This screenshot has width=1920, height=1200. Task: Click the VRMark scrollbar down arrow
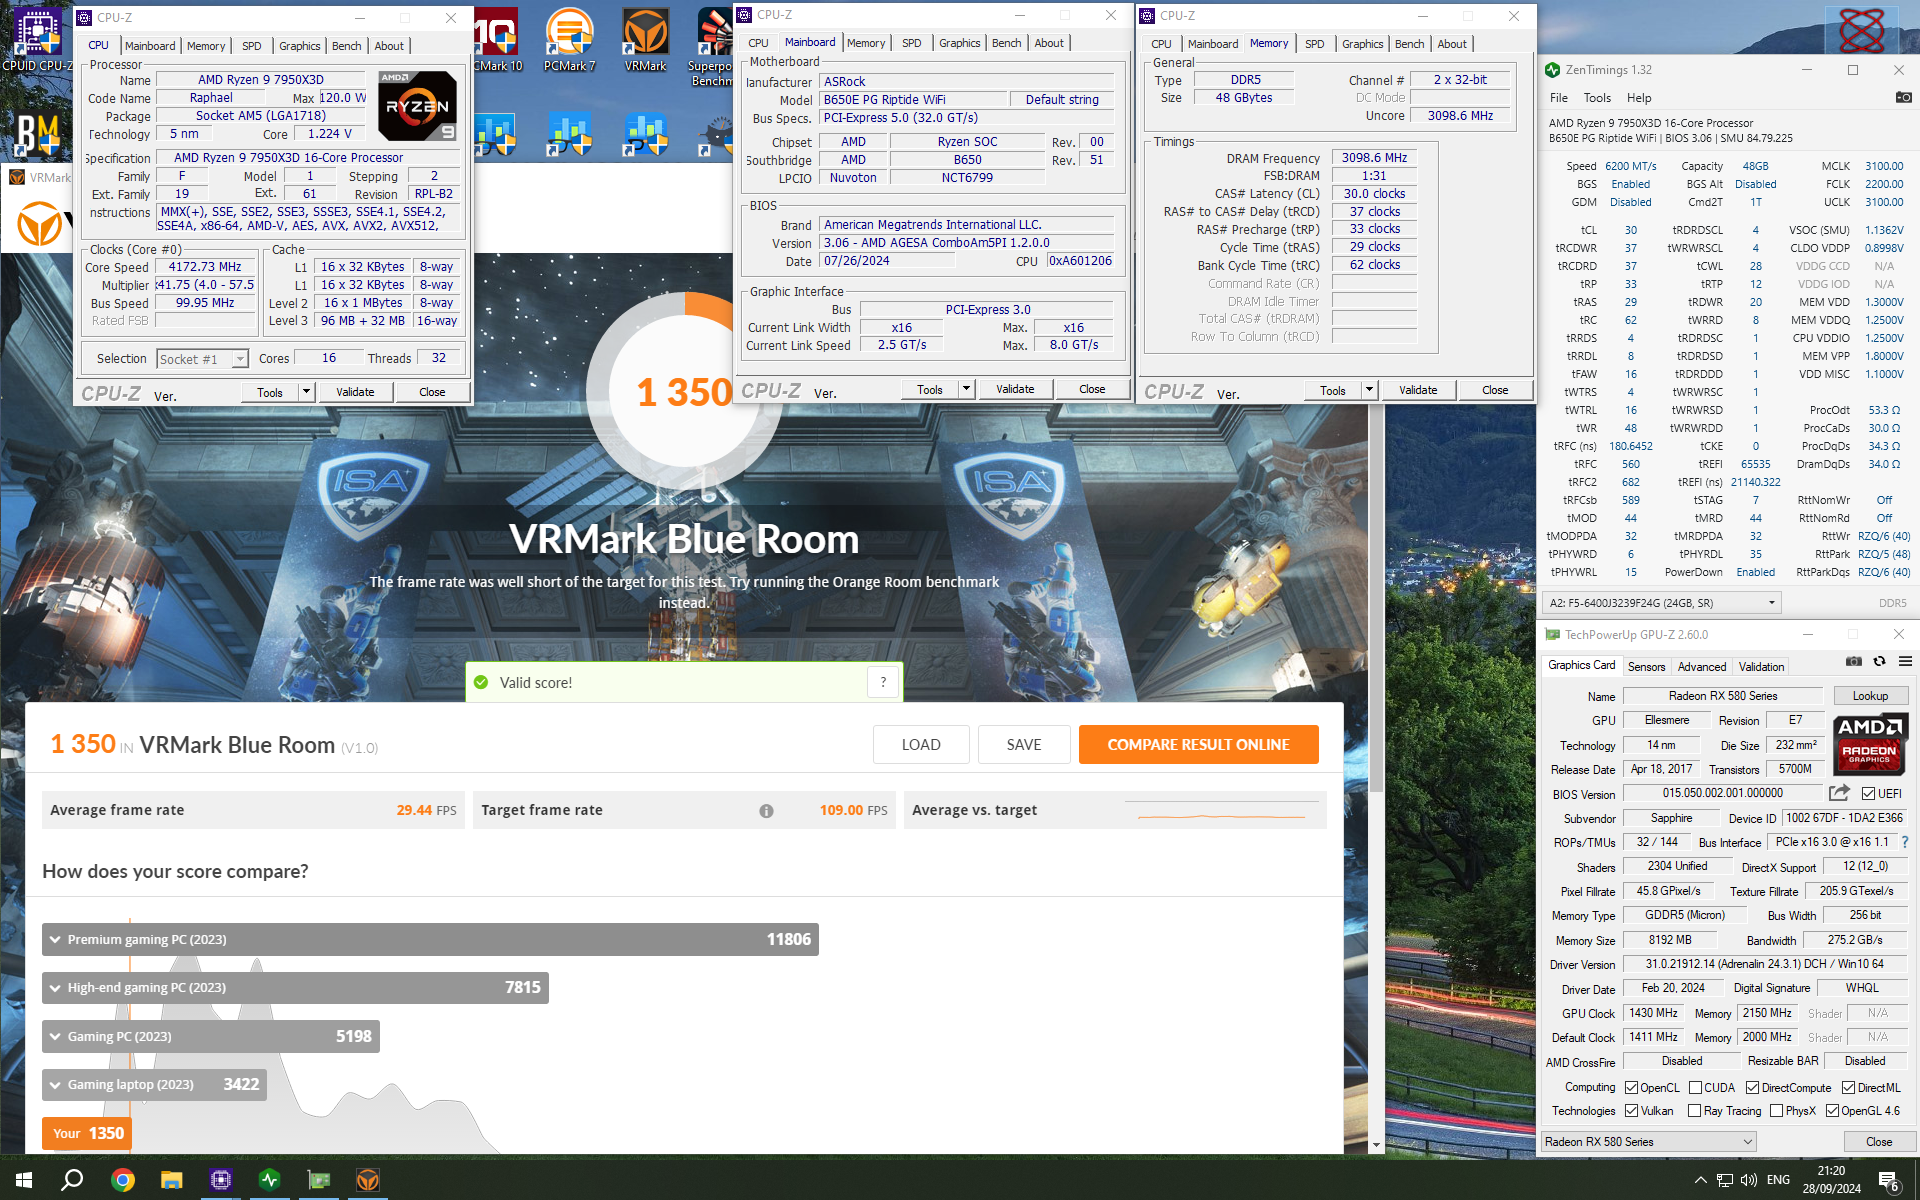point(1376,1145)
